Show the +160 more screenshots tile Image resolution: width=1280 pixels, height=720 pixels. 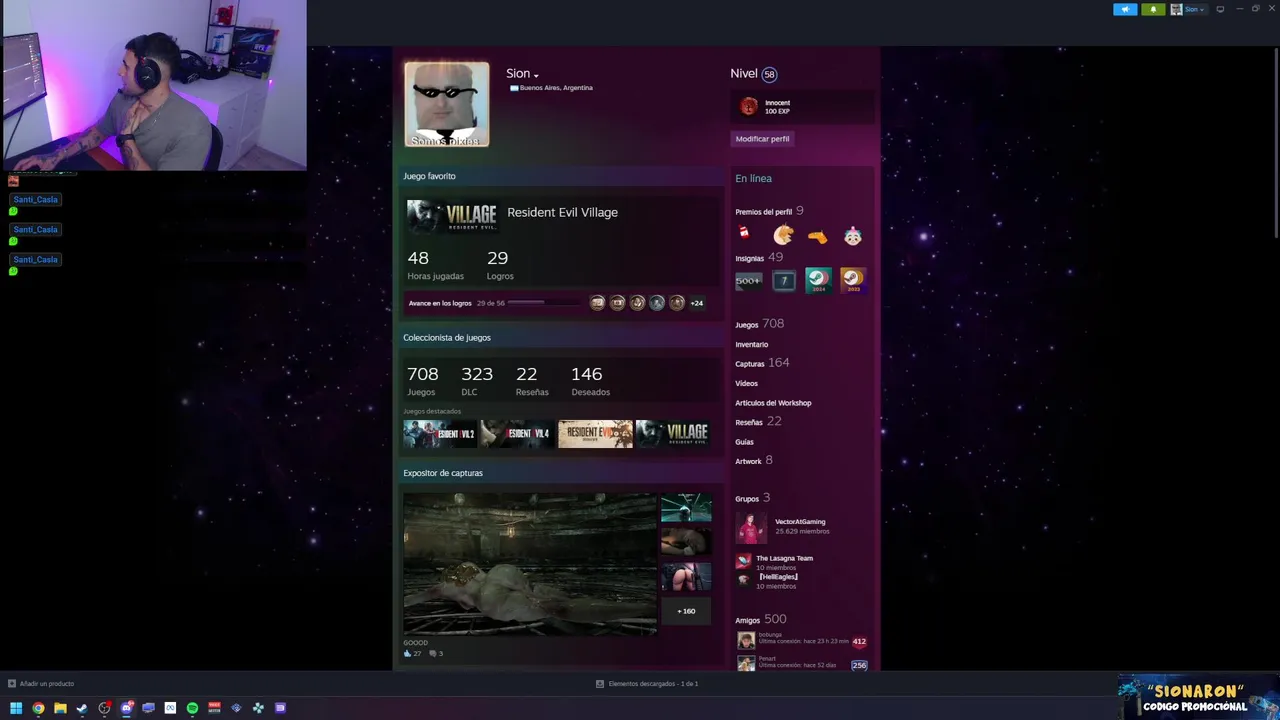[x=686, y=611]
